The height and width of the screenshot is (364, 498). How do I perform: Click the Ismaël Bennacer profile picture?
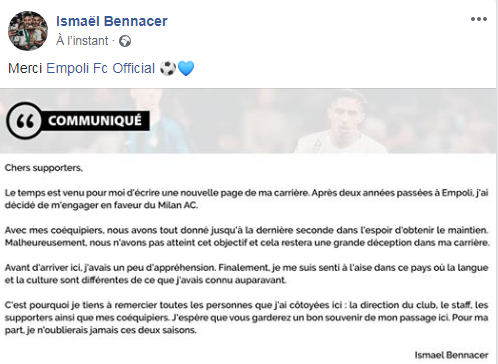(x=28, y=31)
